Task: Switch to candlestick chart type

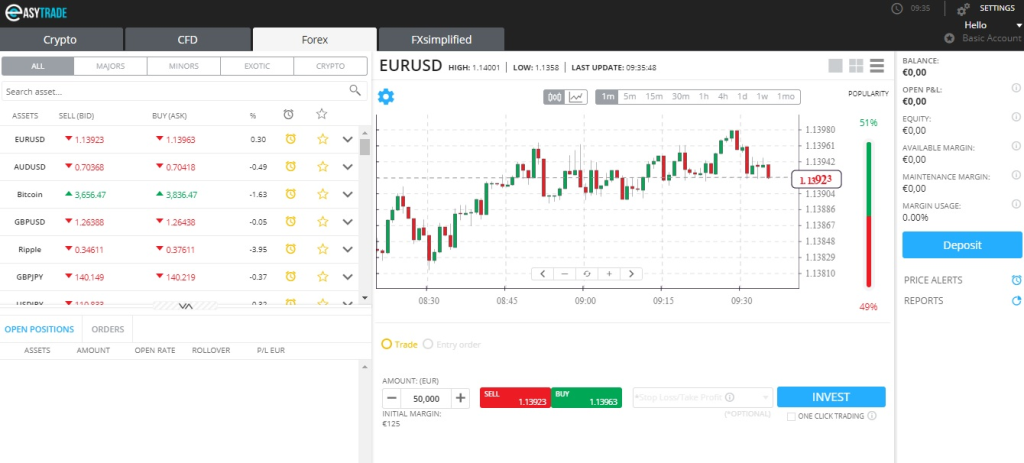Action: [x=555, y=97]
